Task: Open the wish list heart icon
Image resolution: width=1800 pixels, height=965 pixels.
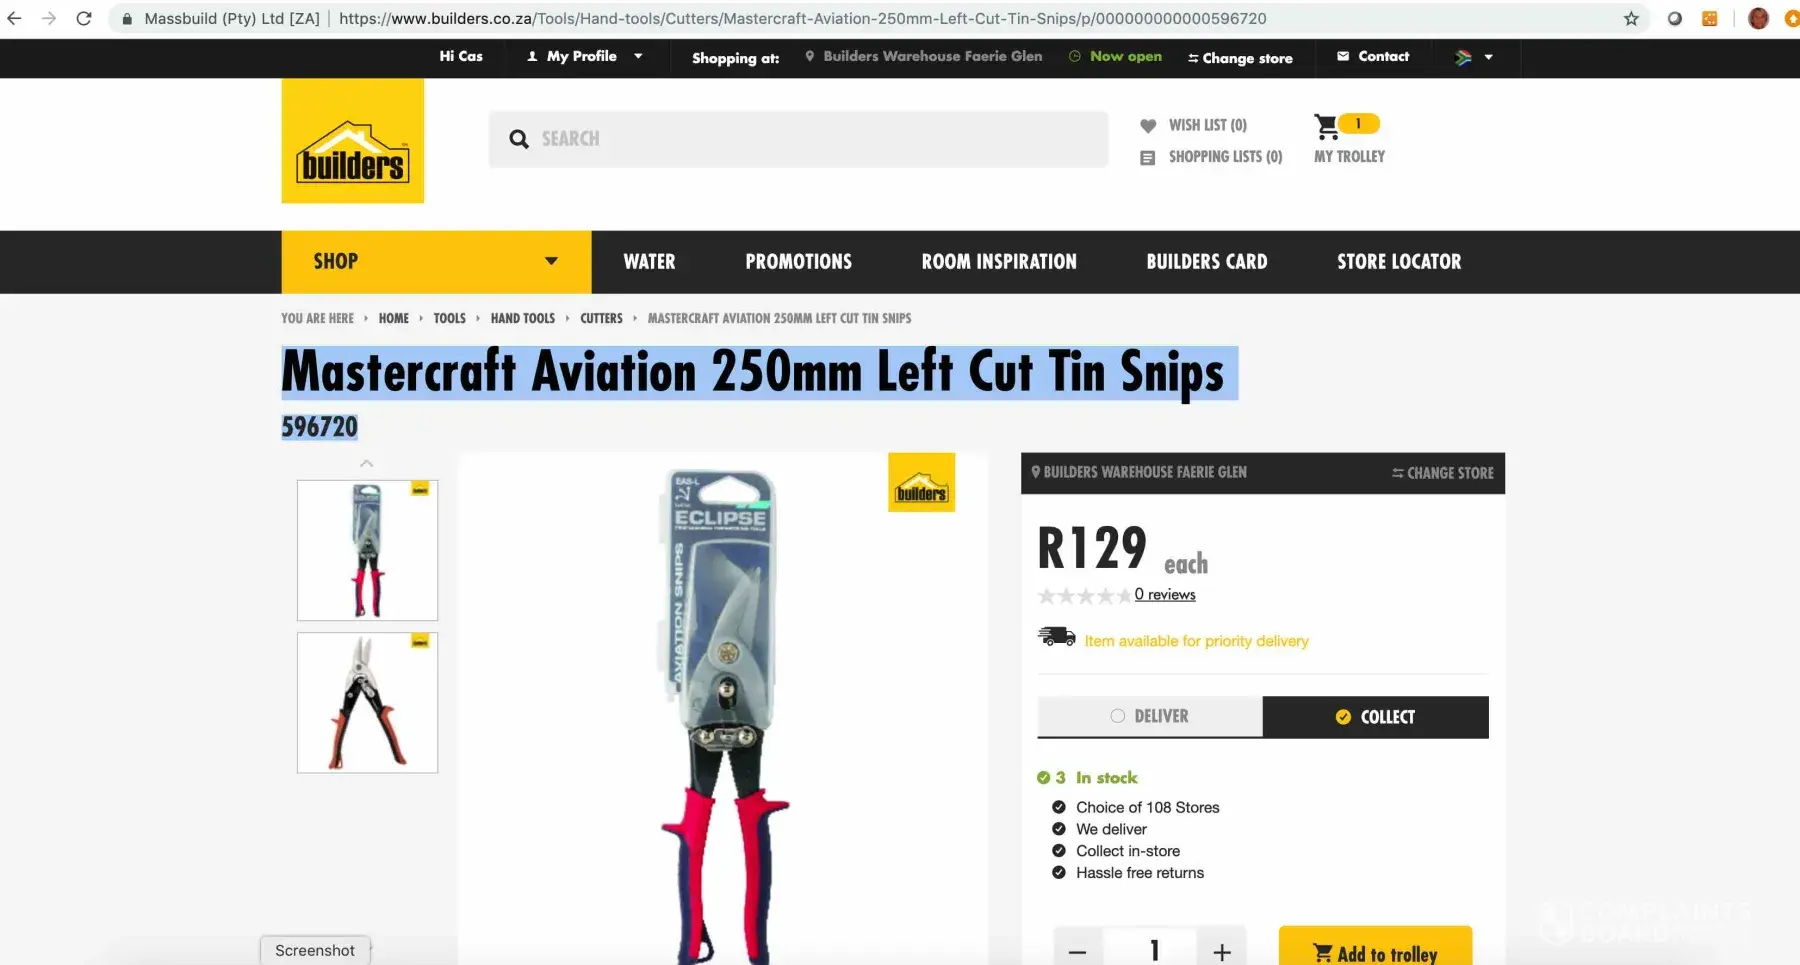Action: pyautogui.click(x=1148, y=125)
